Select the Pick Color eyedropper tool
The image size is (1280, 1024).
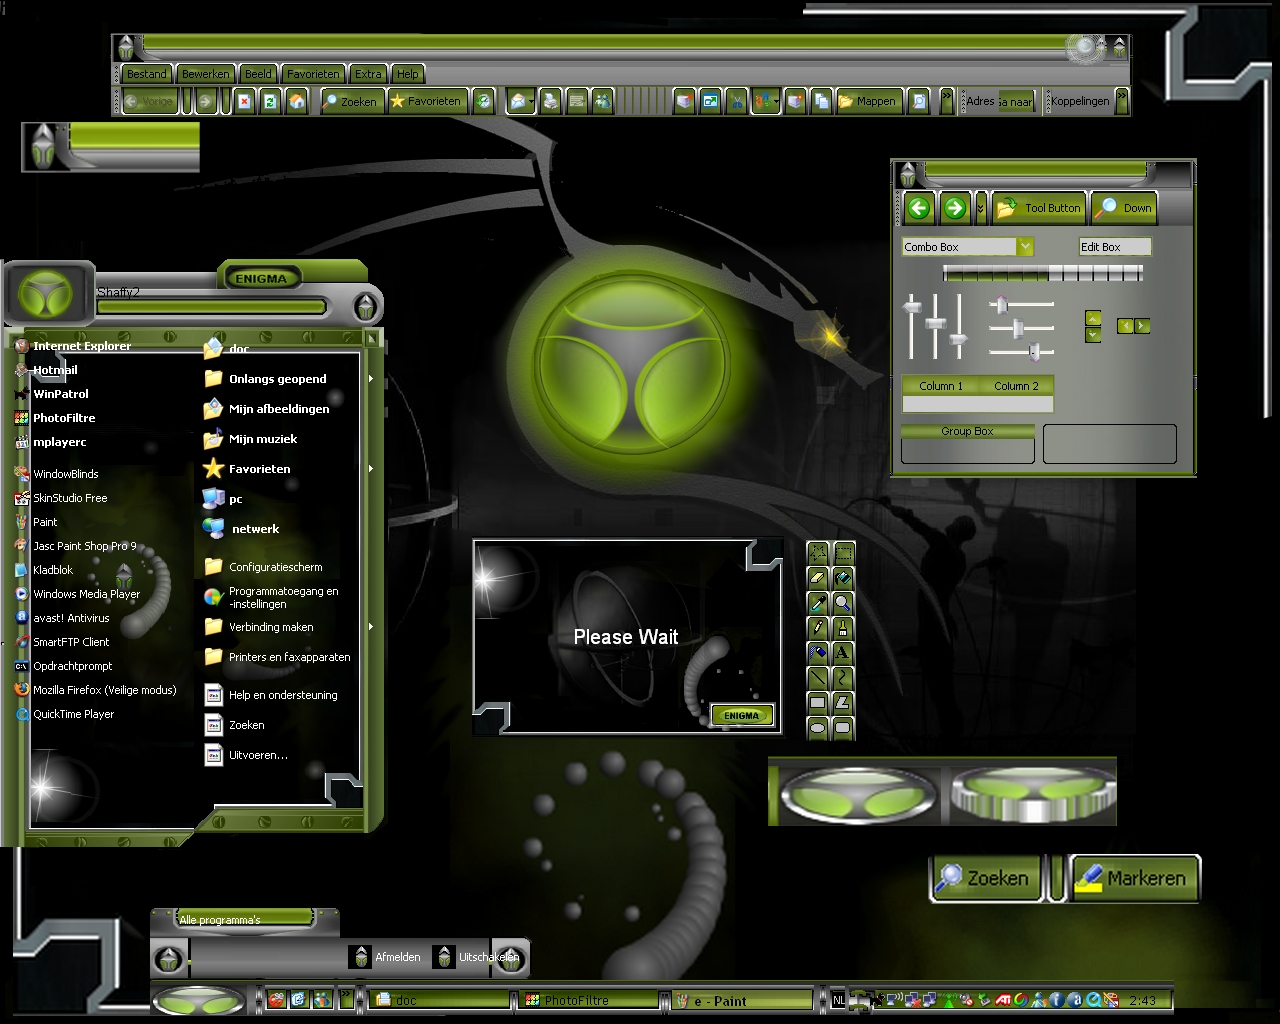coord(818,603)
